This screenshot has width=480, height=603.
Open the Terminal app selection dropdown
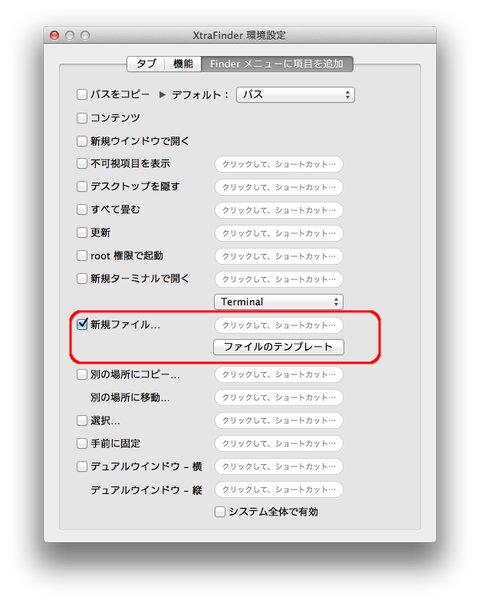279,302
